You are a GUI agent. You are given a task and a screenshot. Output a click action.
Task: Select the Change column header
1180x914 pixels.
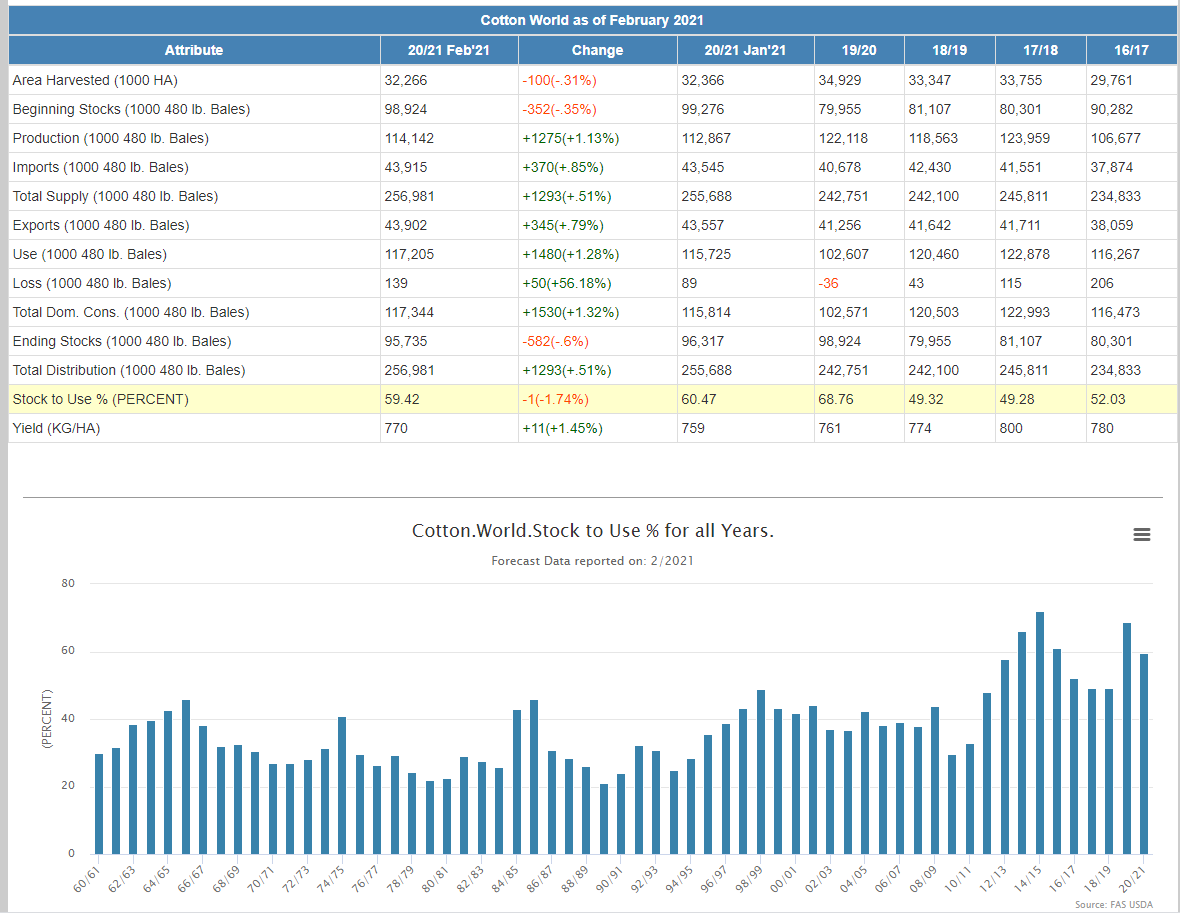597,50
